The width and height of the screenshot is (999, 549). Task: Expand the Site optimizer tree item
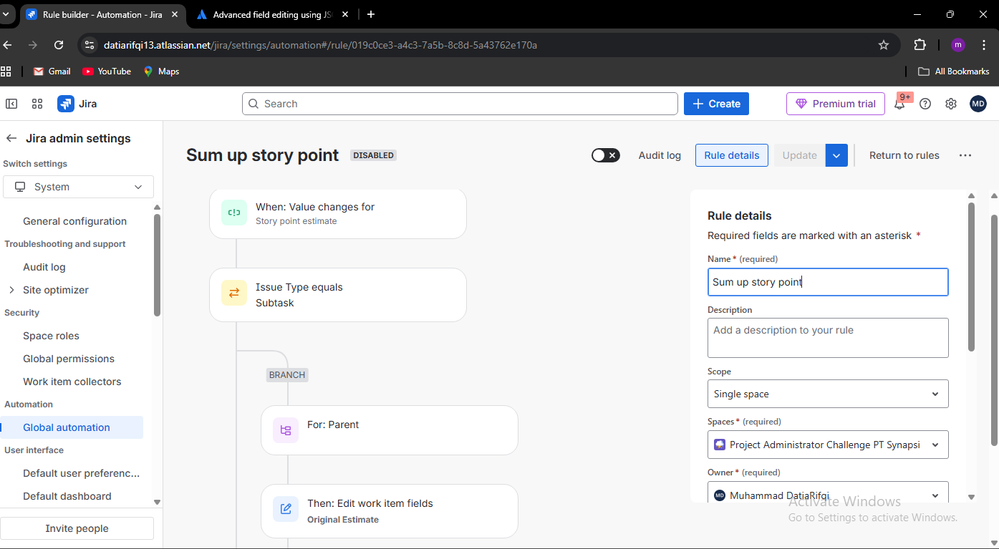click(x=12, y=290)
